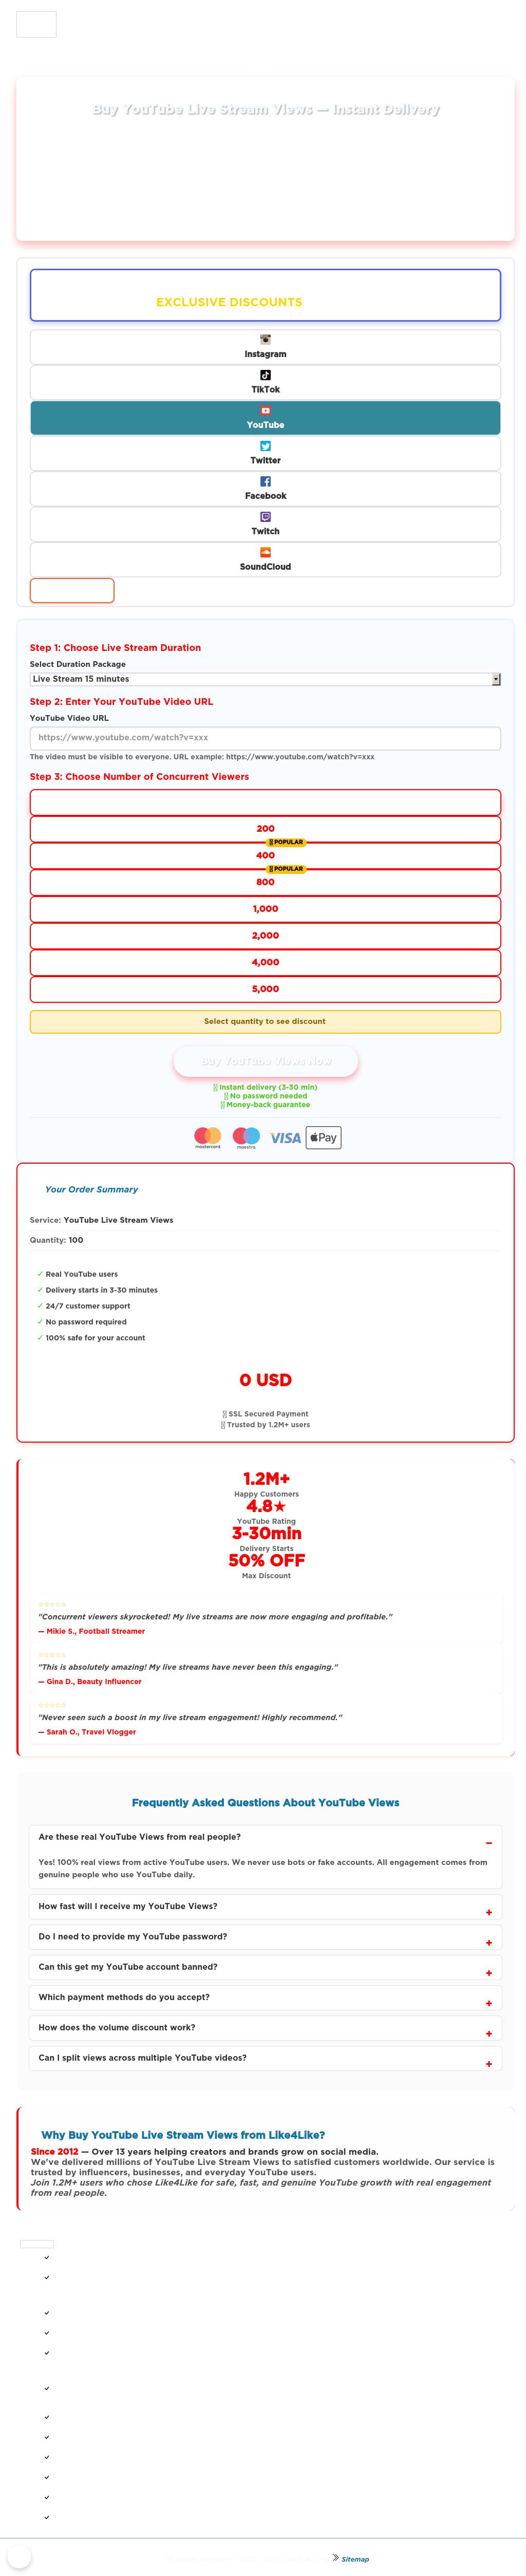Click the Instagram camera icon
Image resolution: width=526 pixels, height=2576 pixels.
[x=265, y=339]
